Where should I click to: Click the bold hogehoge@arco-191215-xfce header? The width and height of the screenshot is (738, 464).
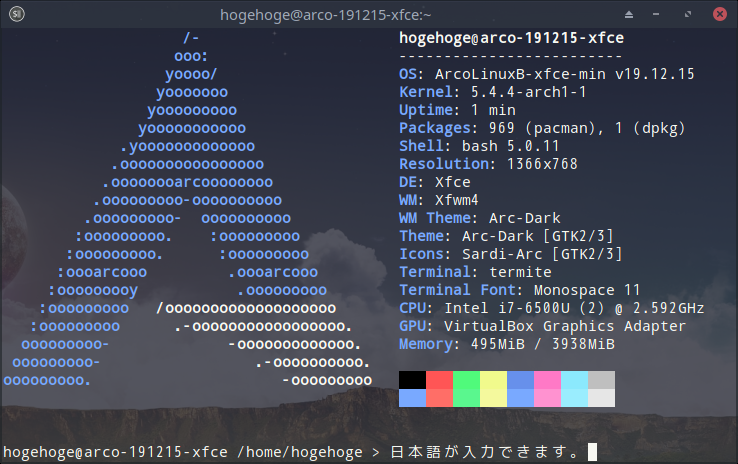512,38
